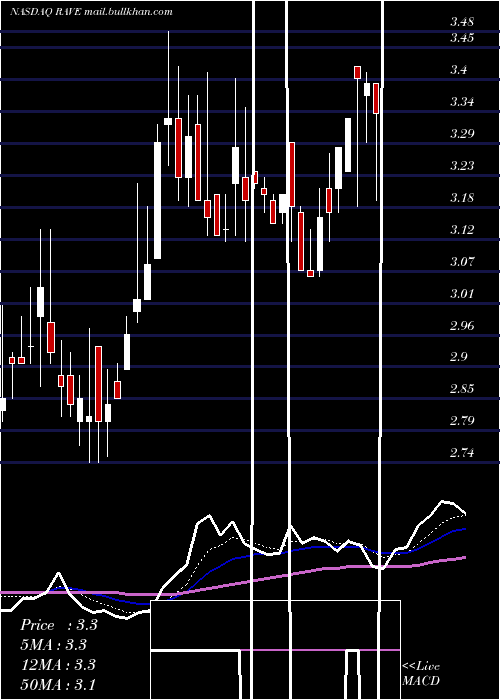This screenshot has height=700, width=500.
Task: Select the 3.48 price axis label
Action: 462,22
